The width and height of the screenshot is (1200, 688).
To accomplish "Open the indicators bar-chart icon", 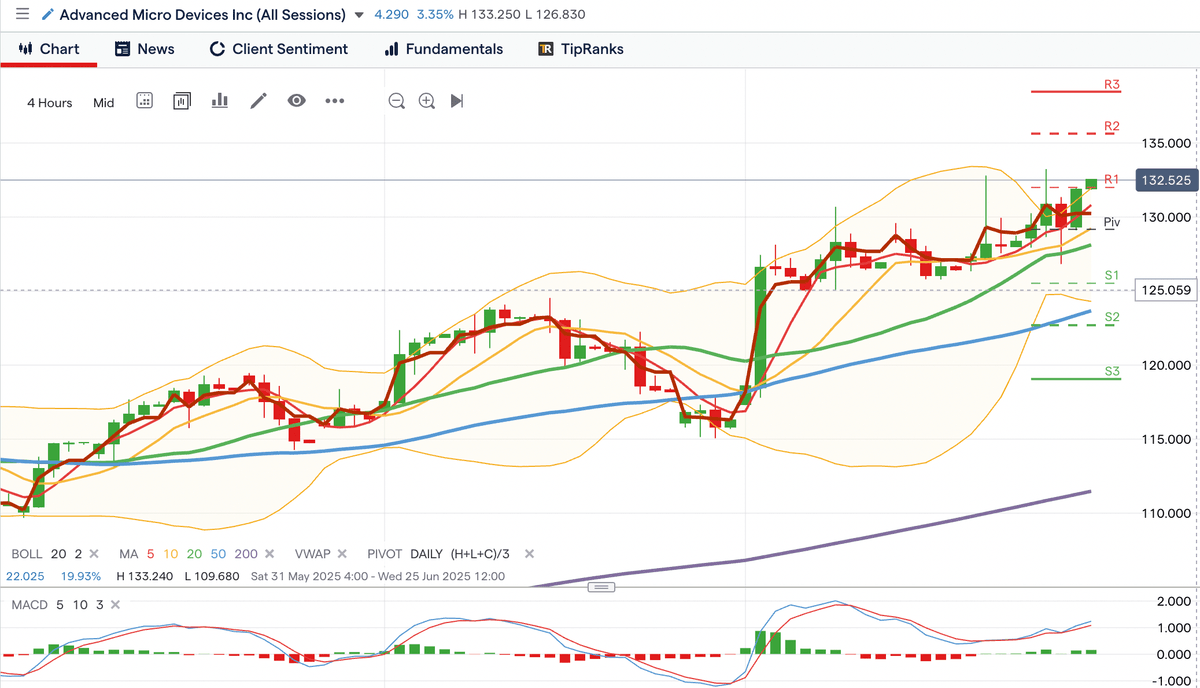I will [x=220, y=101].
